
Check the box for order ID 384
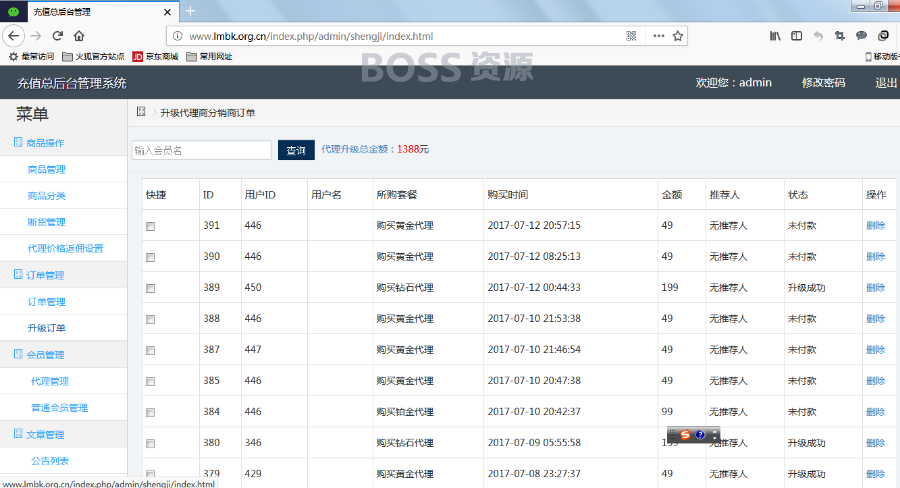click(150, 412)
